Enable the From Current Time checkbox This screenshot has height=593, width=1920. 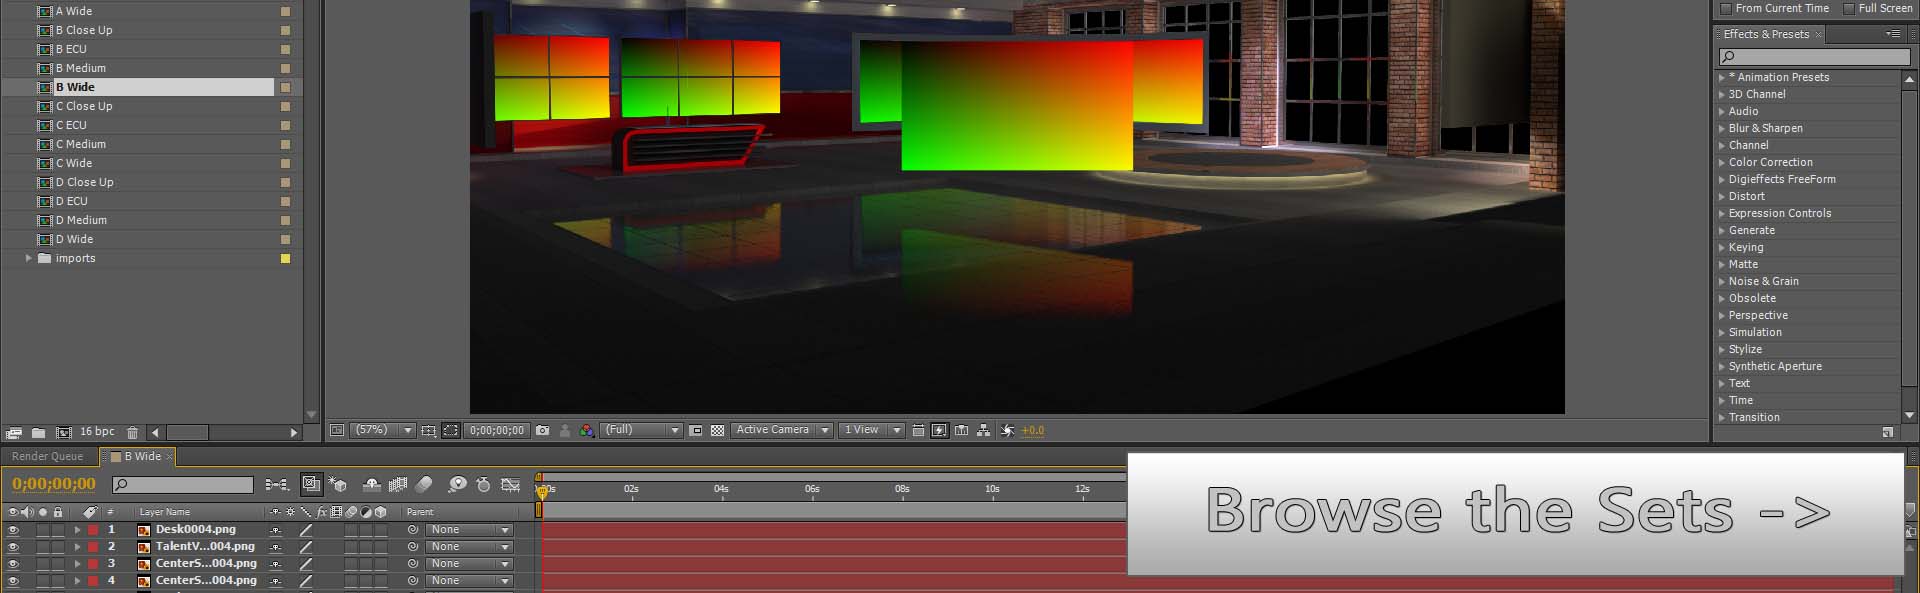click(1725, 9)
